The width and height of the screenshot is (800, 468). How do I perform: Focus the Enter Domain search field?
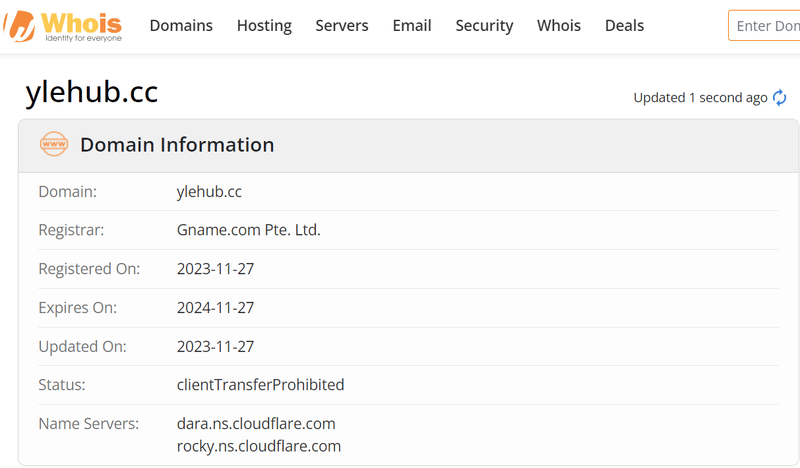click(764, 26)
